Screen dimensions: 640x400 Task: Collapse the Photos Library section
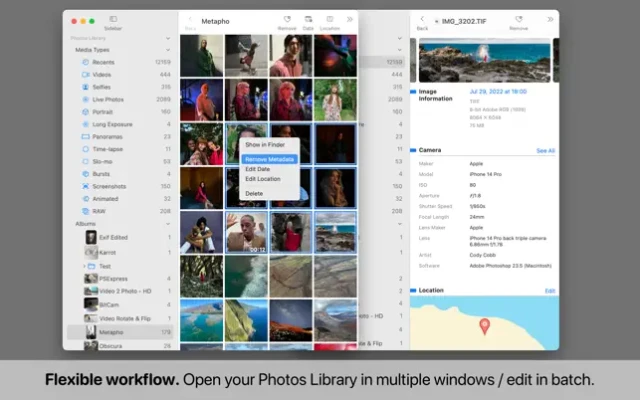coord(168,38)
